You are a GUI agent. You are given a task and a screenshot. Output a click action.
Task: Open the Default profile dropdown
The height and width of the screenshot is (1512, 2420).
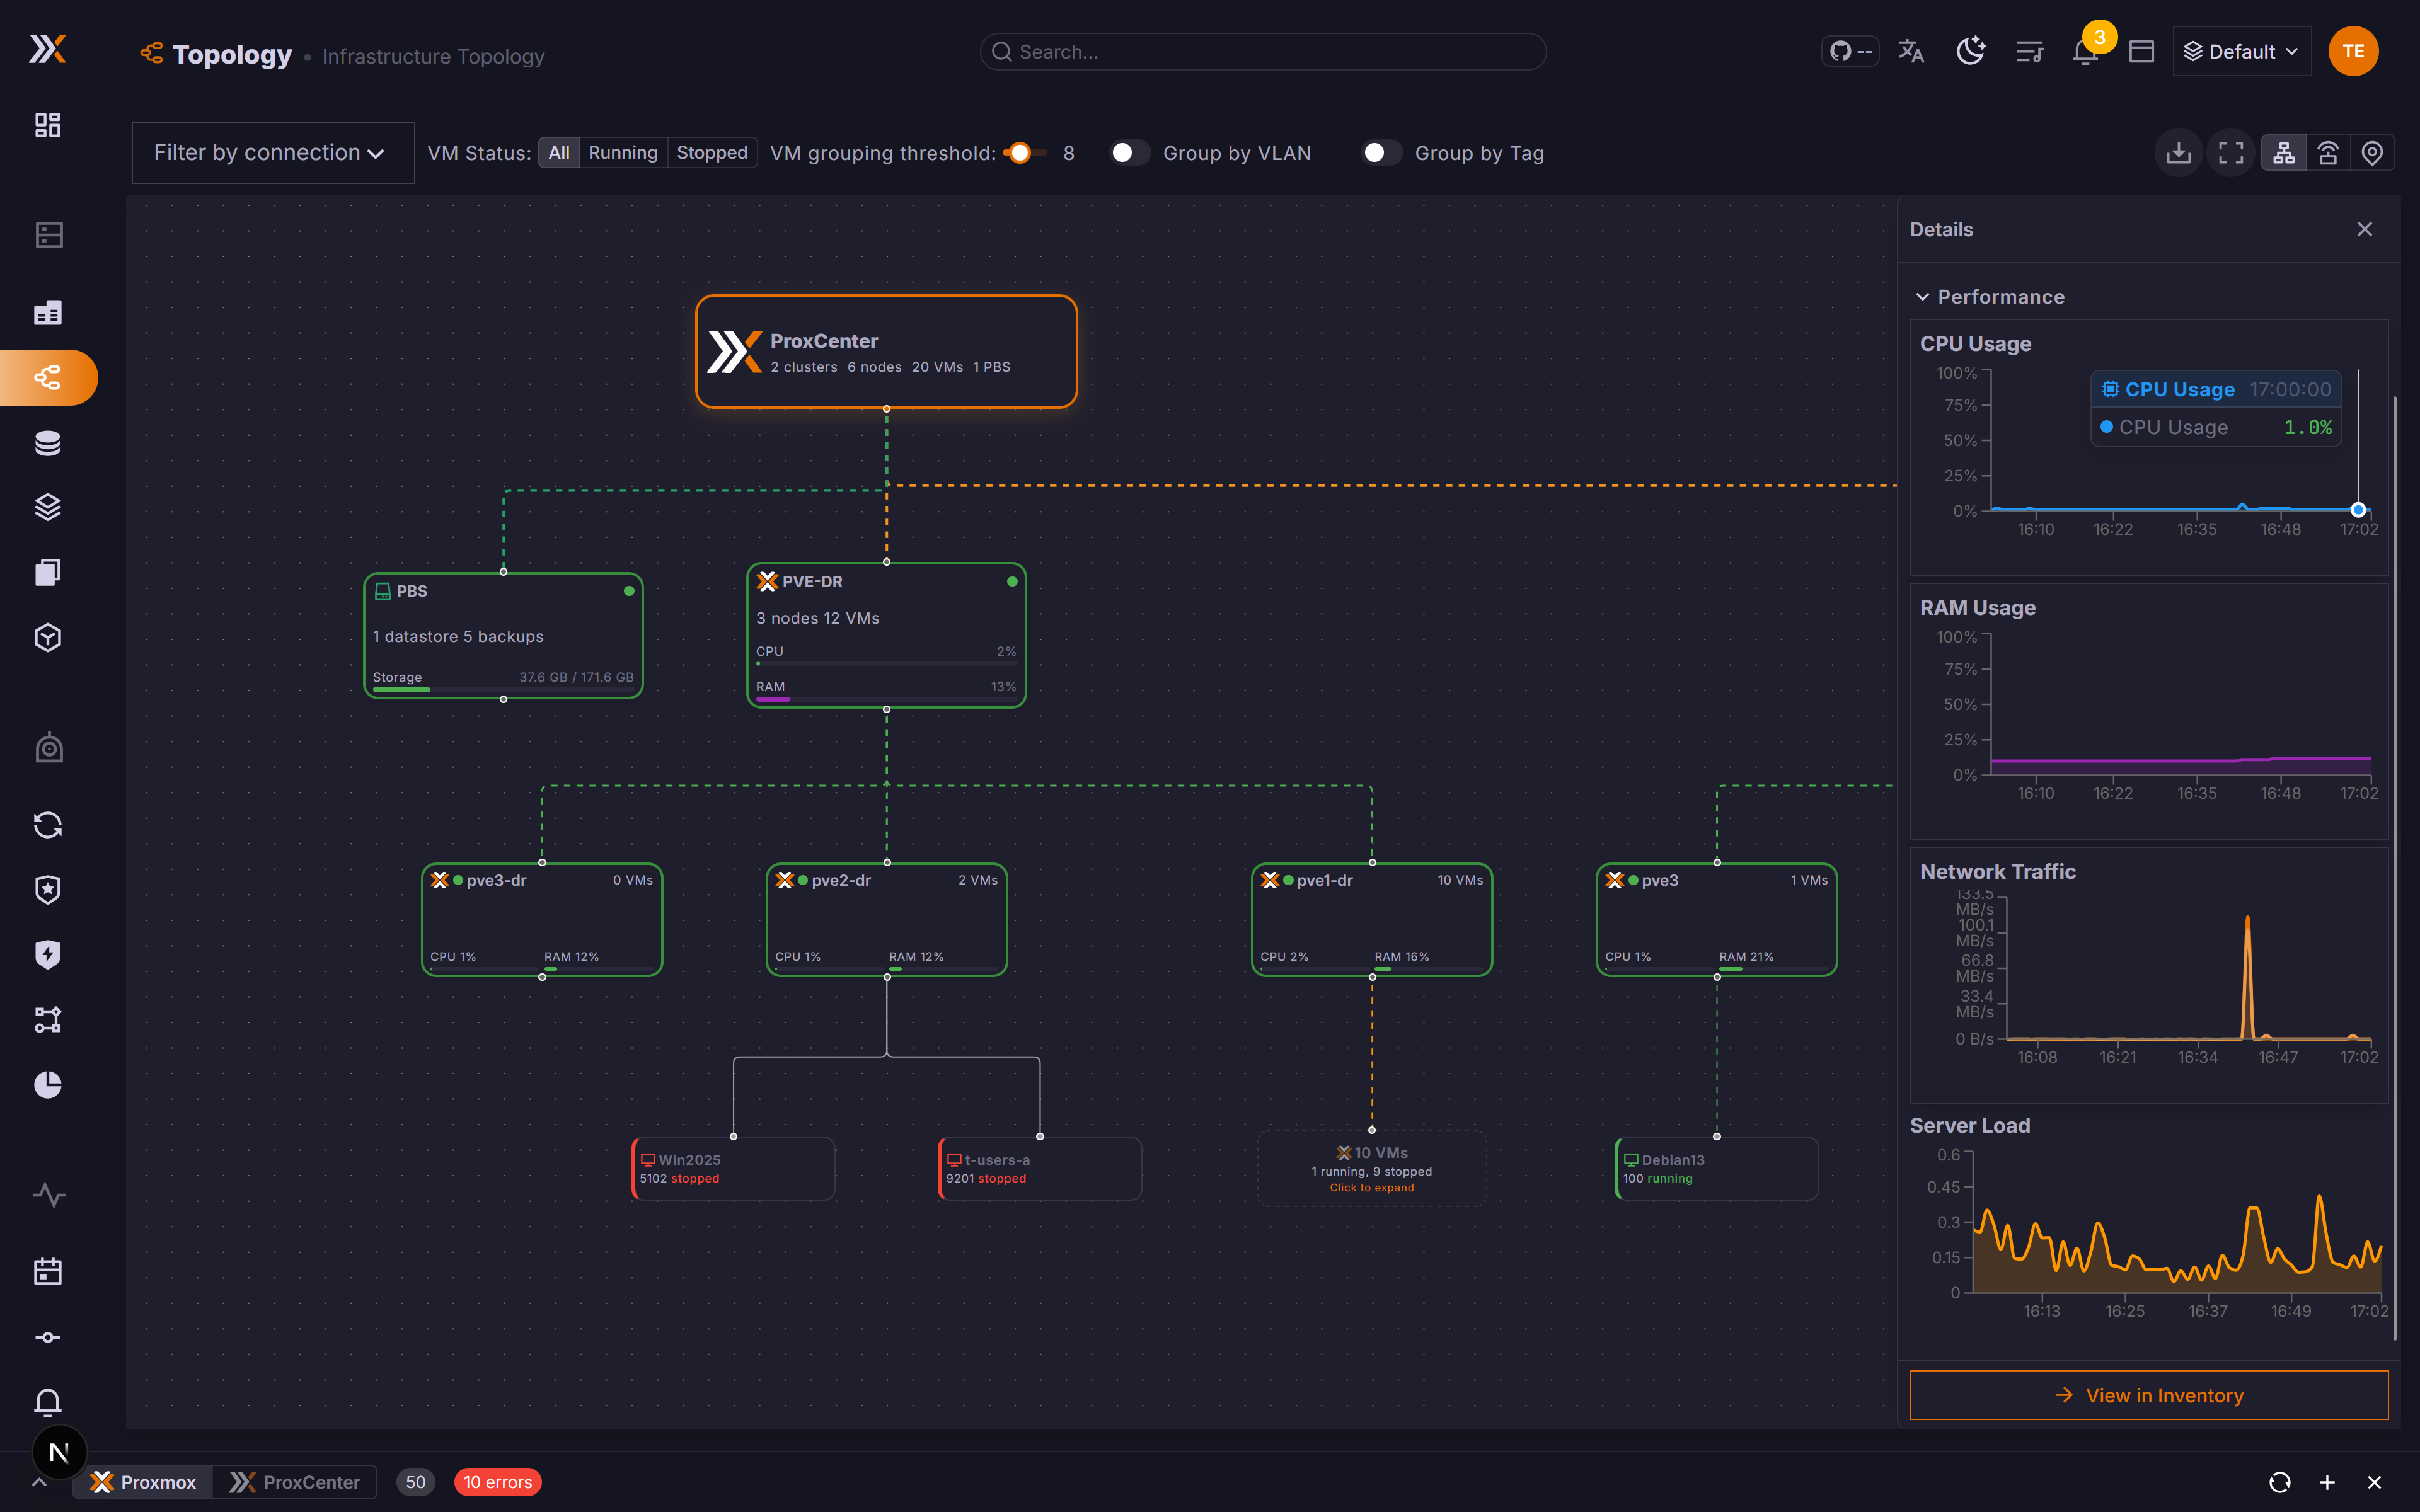(2241, 51)
